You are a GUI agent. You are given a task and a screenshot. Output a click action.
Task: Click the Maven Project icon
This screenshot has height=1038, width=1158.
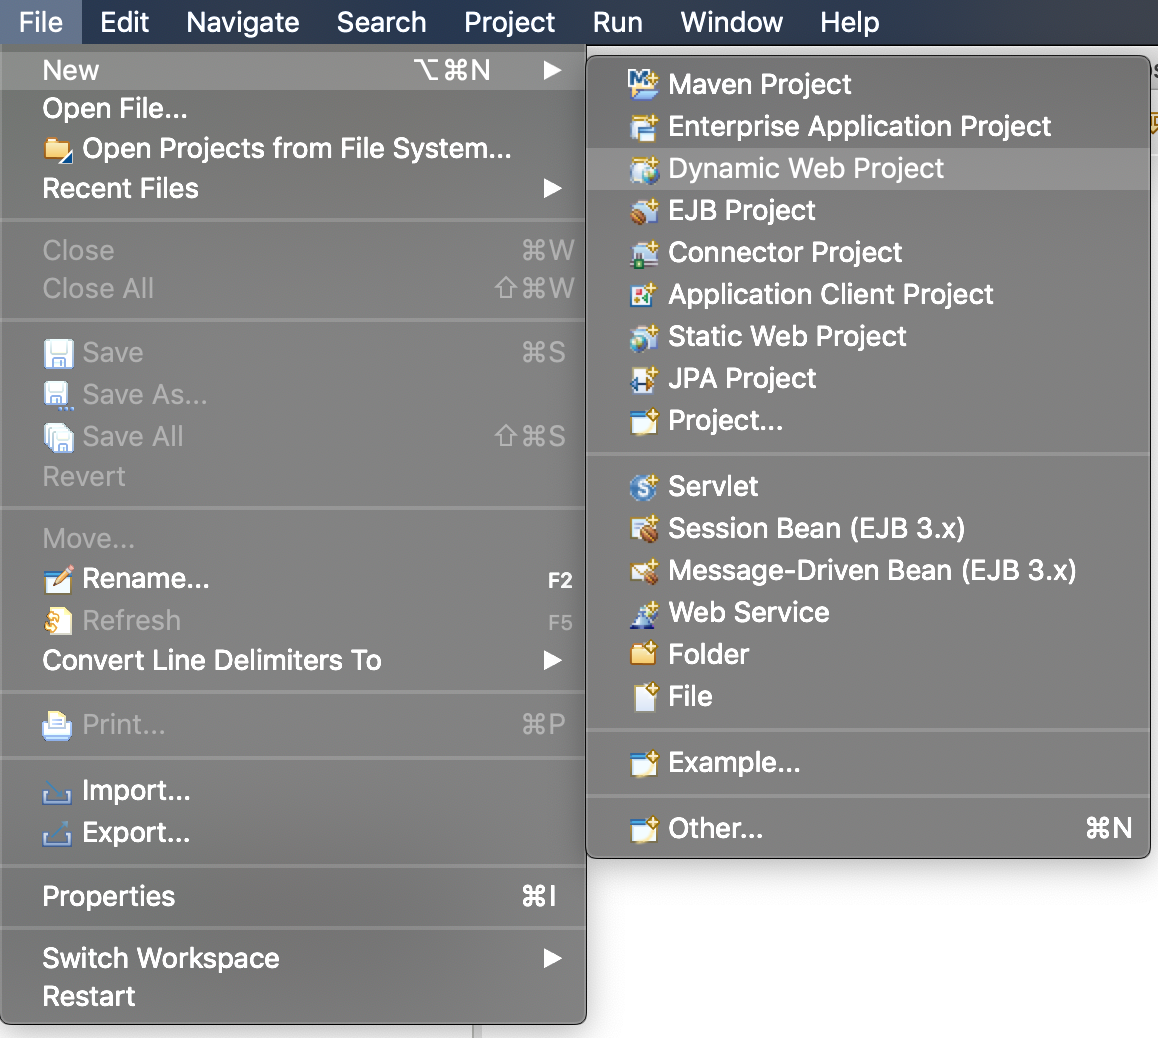coord(643,84)
